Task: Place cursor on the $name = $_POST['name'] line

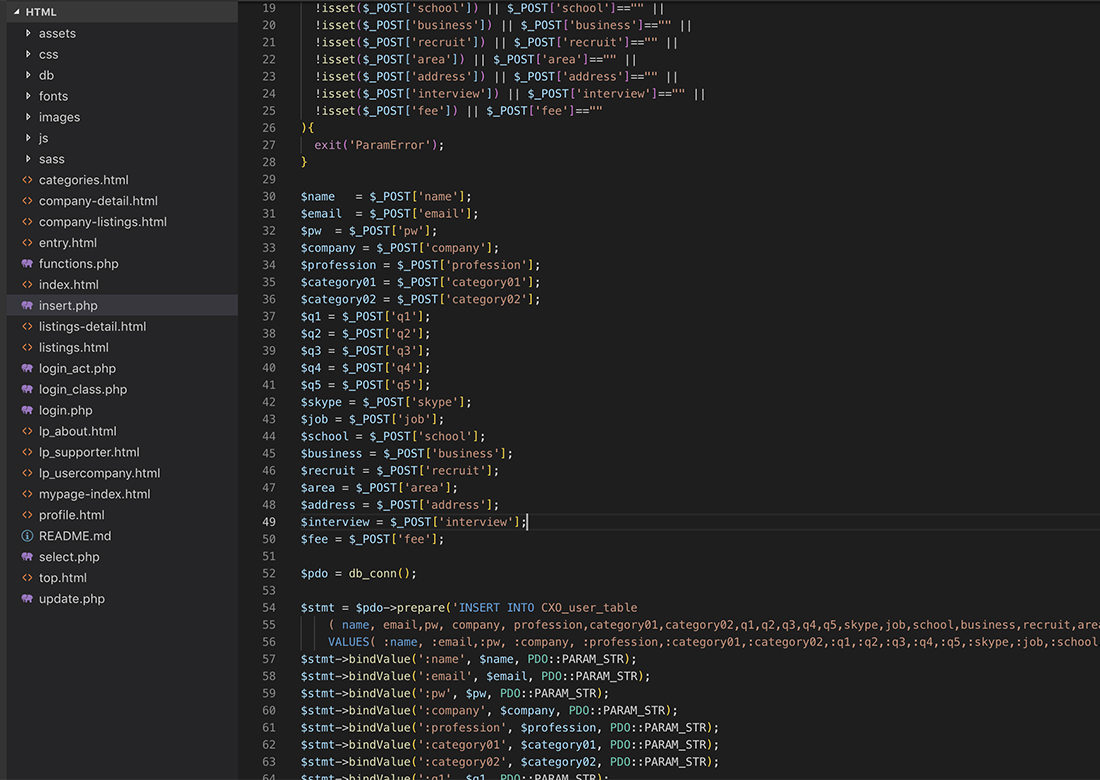Action: point(386,196)
